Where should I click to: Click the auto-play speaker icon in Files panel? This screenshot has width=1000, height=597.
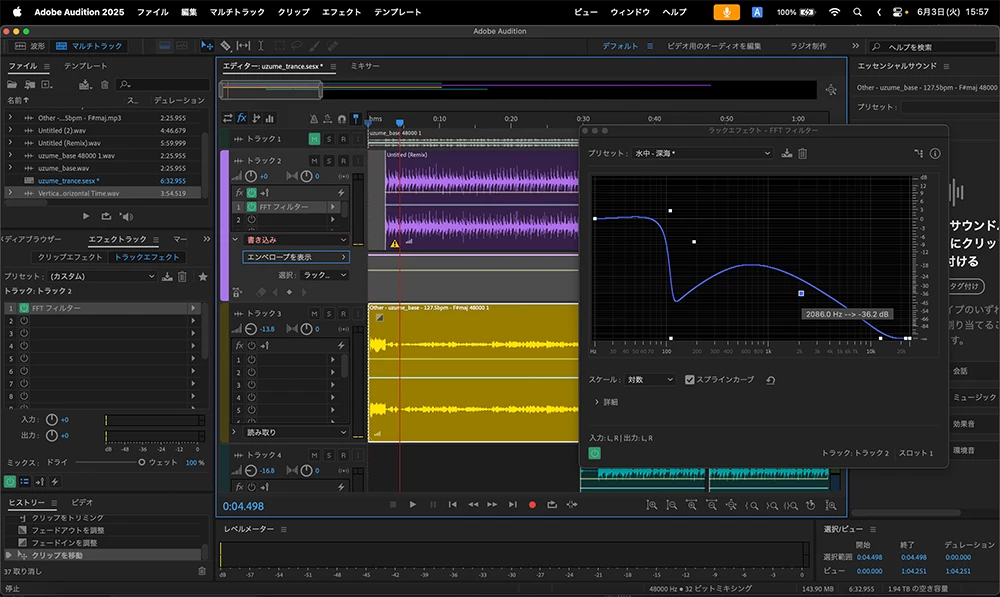[x=127, y=217]
